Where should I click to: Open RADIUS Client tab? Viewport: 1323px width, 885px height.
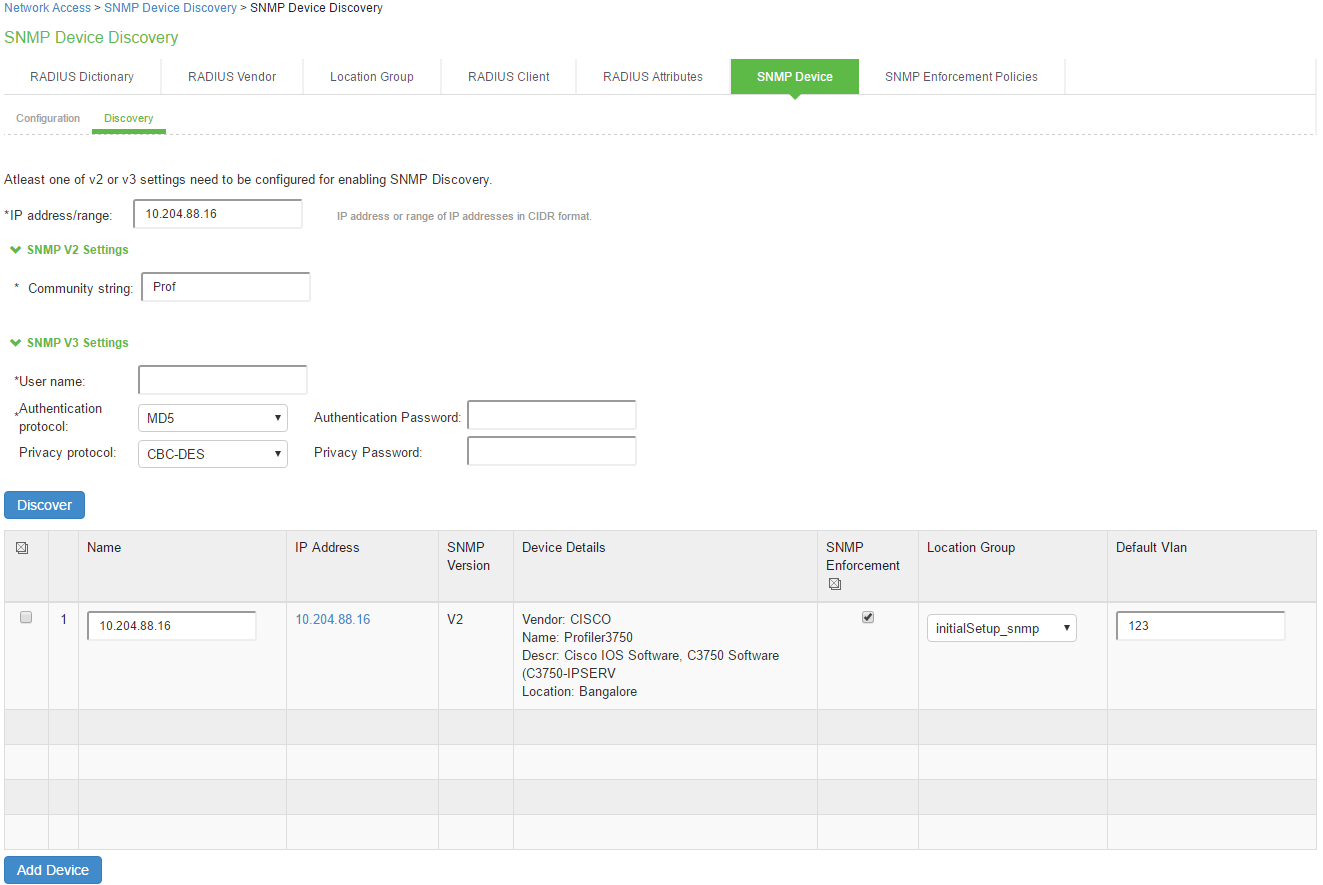click(x=509, y=76)
